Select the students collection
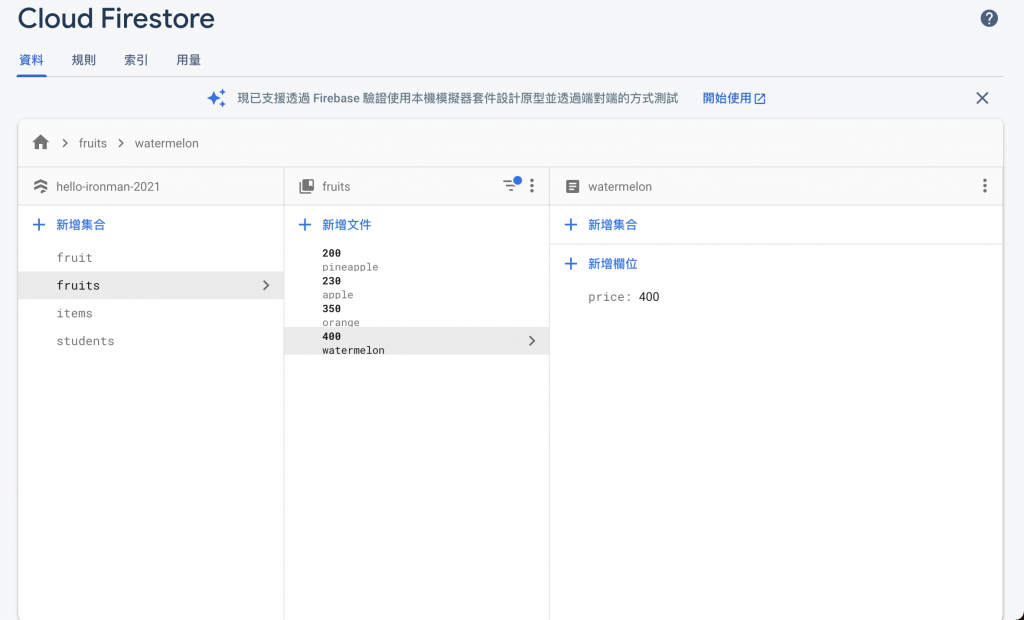The image size is (1024, 620). [x=85, y=341]
